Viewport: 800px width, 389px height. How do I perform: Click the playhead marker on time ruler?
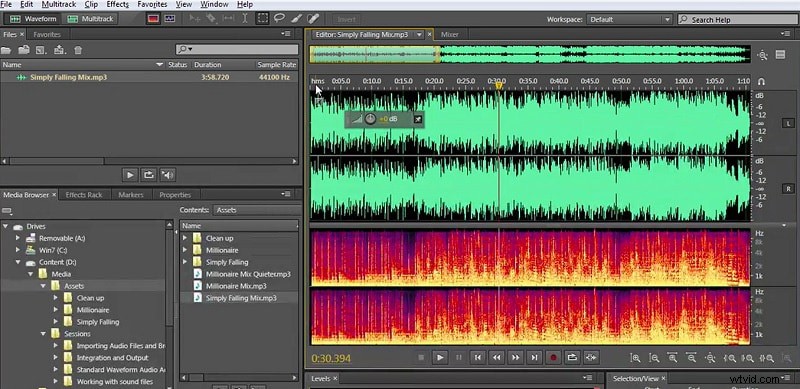click(x=499, y=85)
